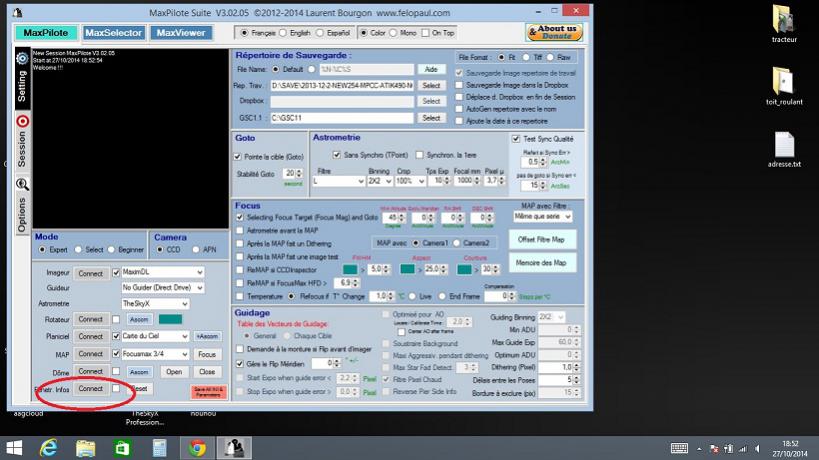819x460 pixels.
Task: Click the red Save All parameters button
Action: click(208, 392)
